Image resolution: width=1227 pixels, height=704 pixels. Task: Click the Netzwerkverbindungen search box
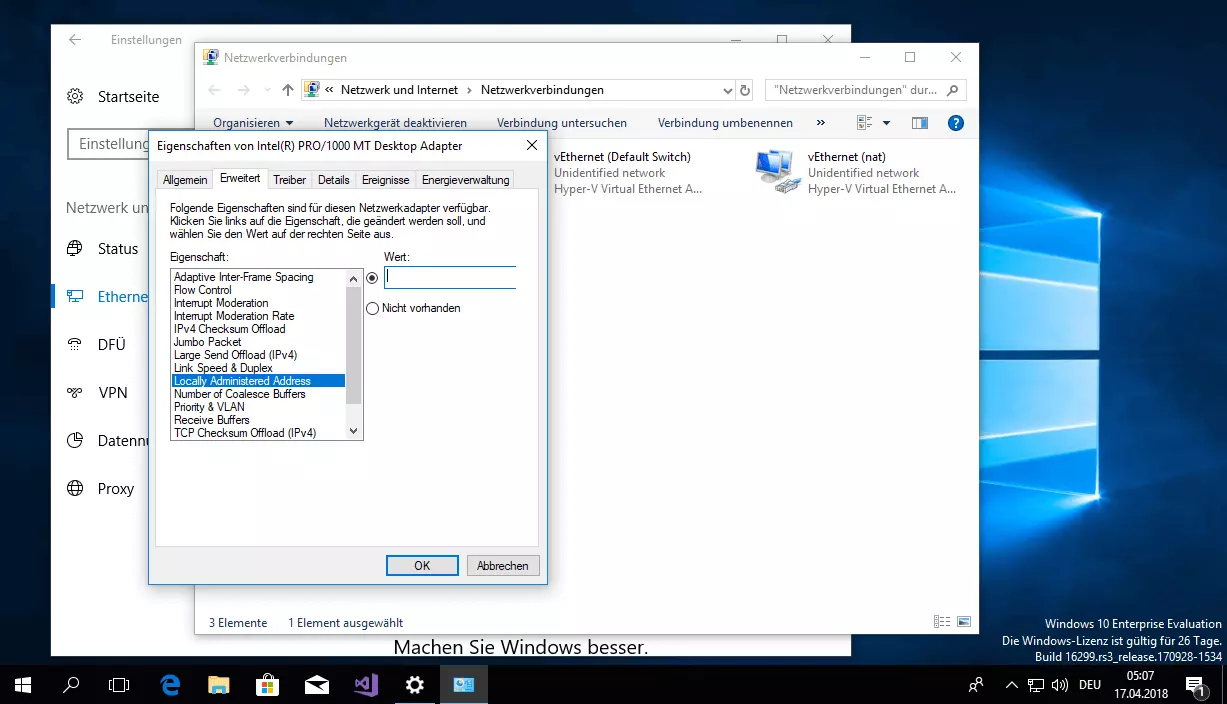pyautogui.click(x=866, y=90)
